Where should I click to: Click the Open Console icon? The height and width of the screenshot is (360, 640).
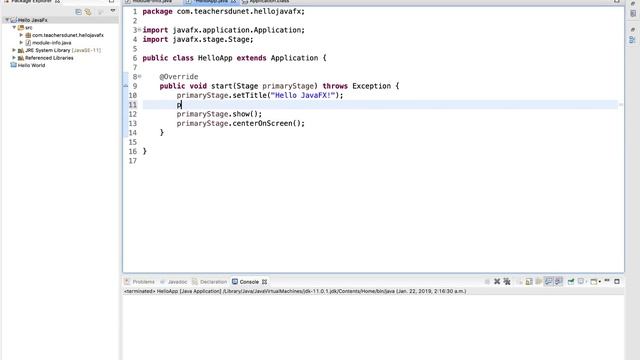[594, 282]
